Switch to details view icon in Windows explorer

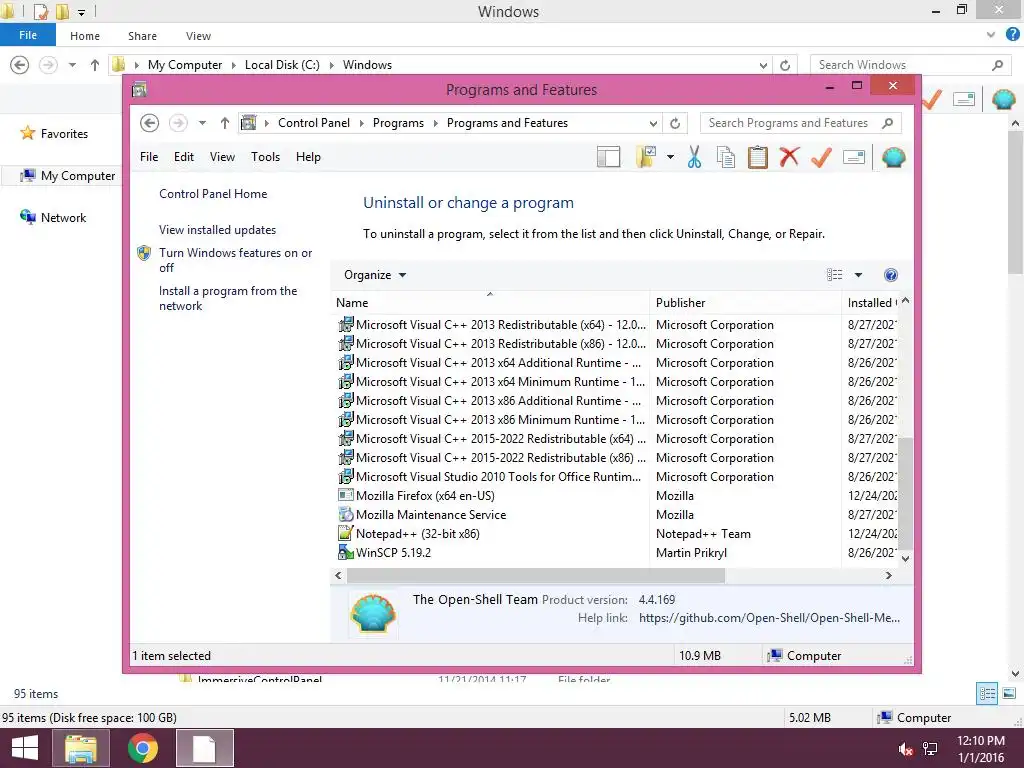(987, 694)
